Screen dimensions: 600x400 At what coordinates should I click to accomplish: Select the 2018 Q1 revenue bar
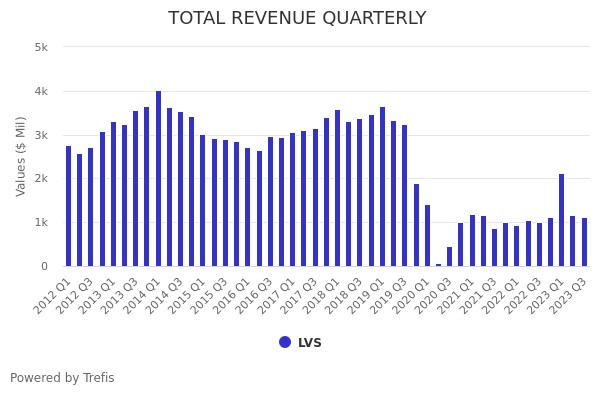point(337,188)
